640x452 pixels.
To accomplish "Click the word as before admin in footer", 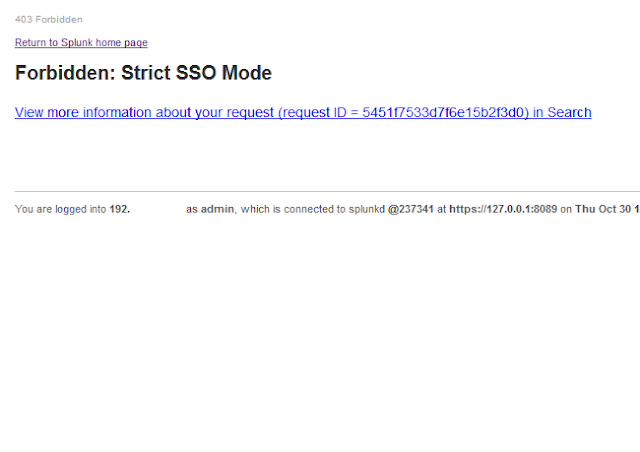I will [x=192, y=209].
